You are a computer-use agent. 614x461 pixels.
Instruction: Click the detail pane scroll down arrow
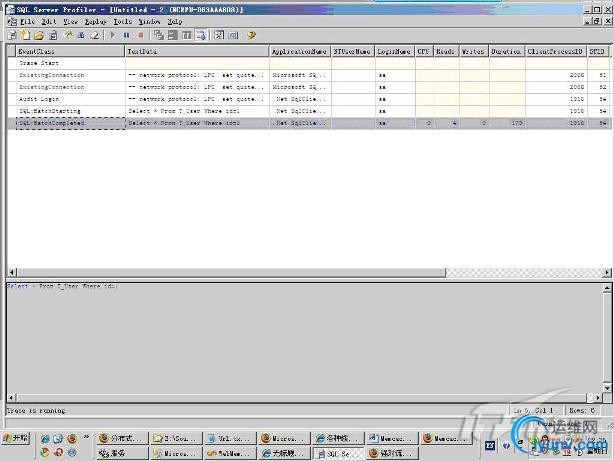click(x=607, y=388)
